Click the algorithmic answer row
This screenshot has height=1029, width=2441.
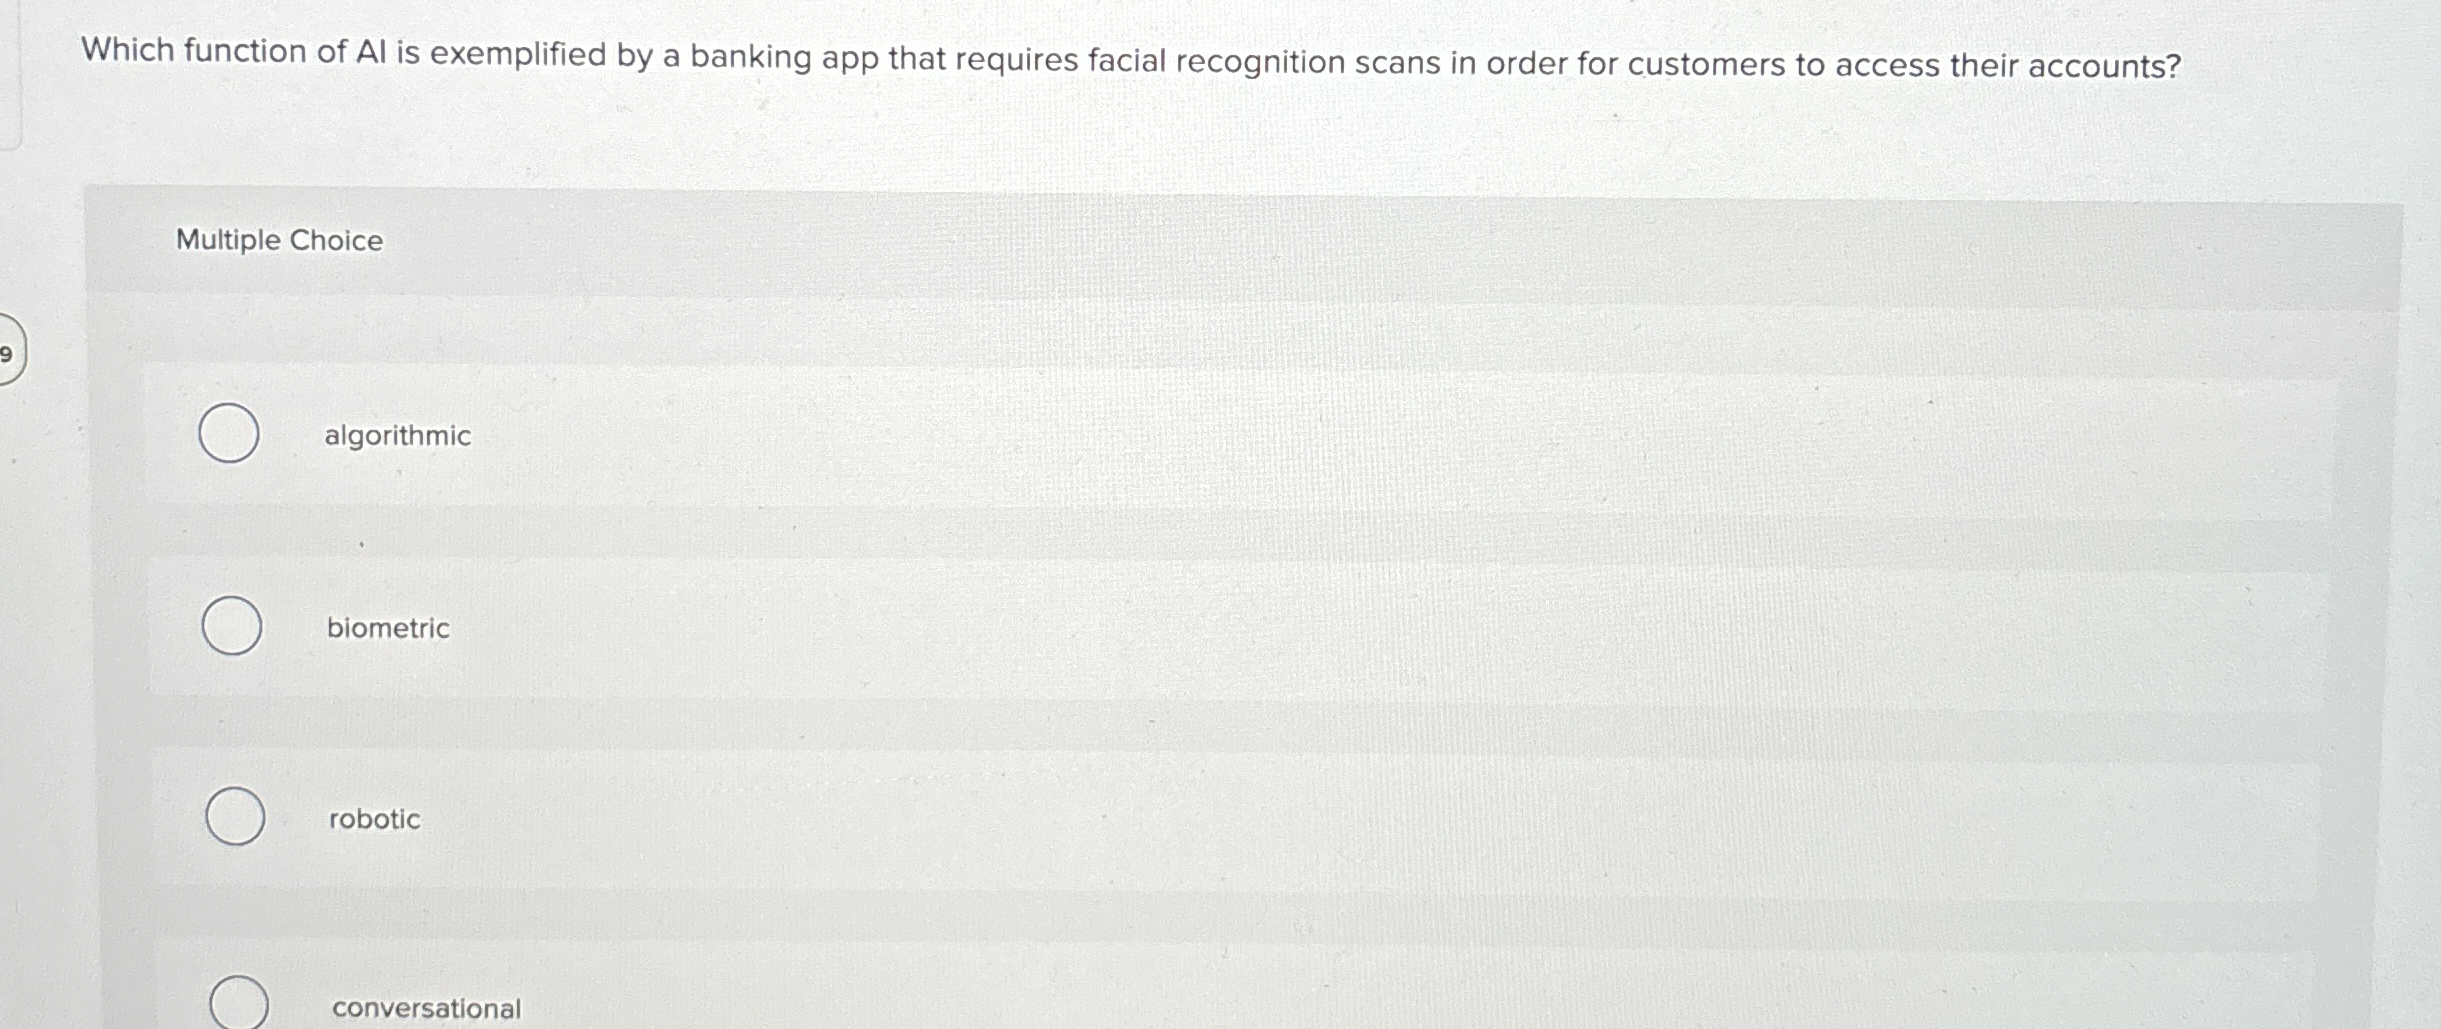pyautogui.click(x=1000, y=435)
